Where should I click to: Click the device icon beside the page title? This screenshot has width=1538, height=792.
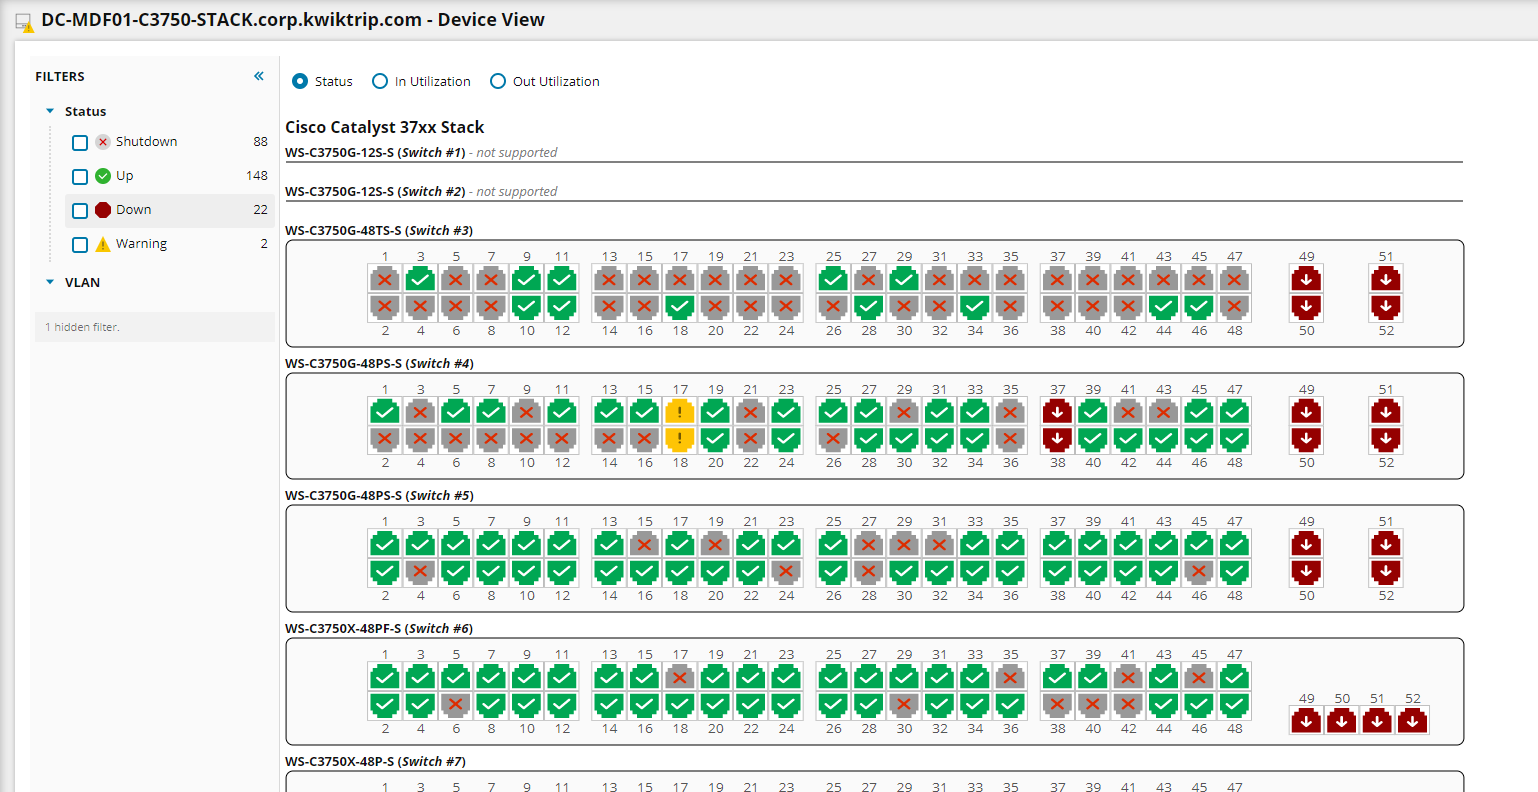(x=24, y=21)
